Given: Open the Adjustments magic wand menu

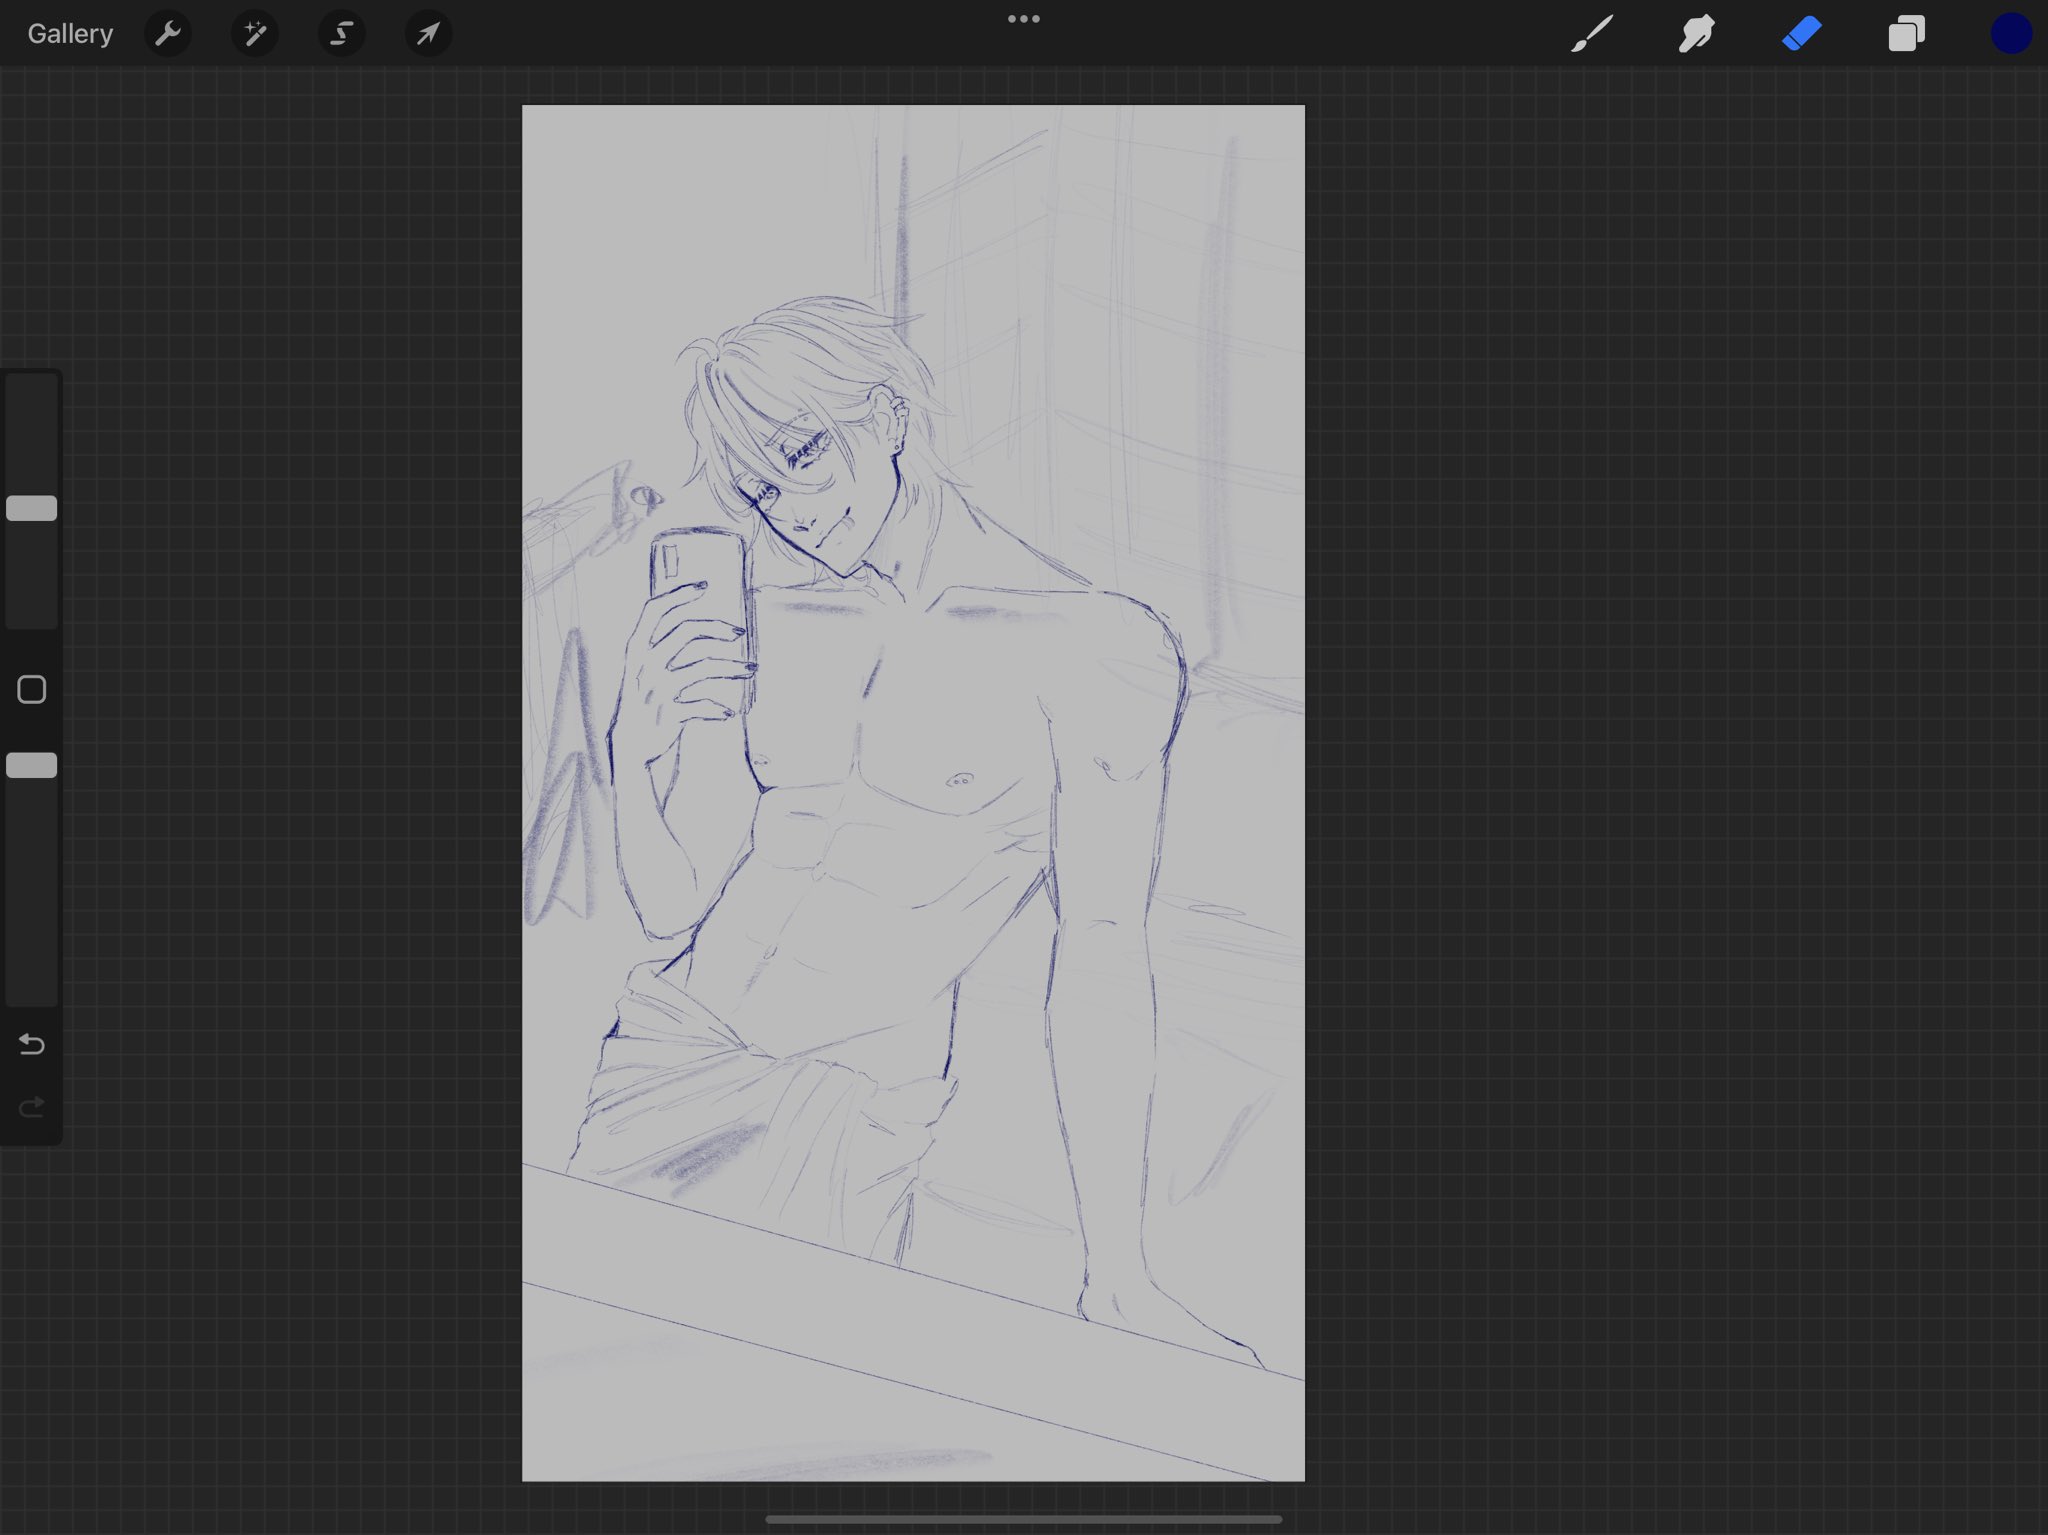Looking at the screenshot, I should (255, 34).
